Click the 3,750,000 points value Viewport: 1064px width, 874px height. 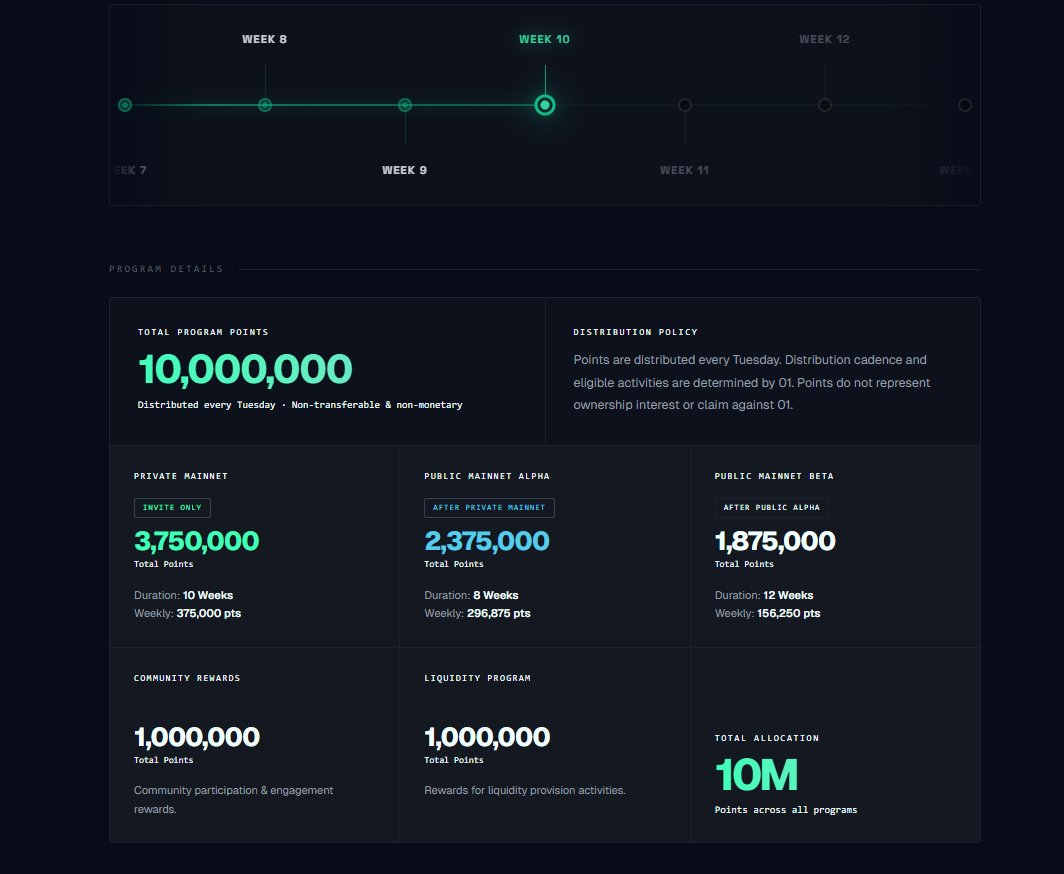pyautogui.click(x=196, y=541)
